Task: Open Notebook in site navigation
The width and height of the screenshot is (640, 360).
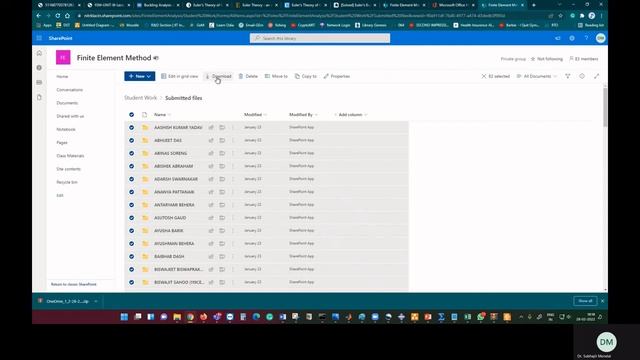Action: pyautogui.click(x=66, y=129)
